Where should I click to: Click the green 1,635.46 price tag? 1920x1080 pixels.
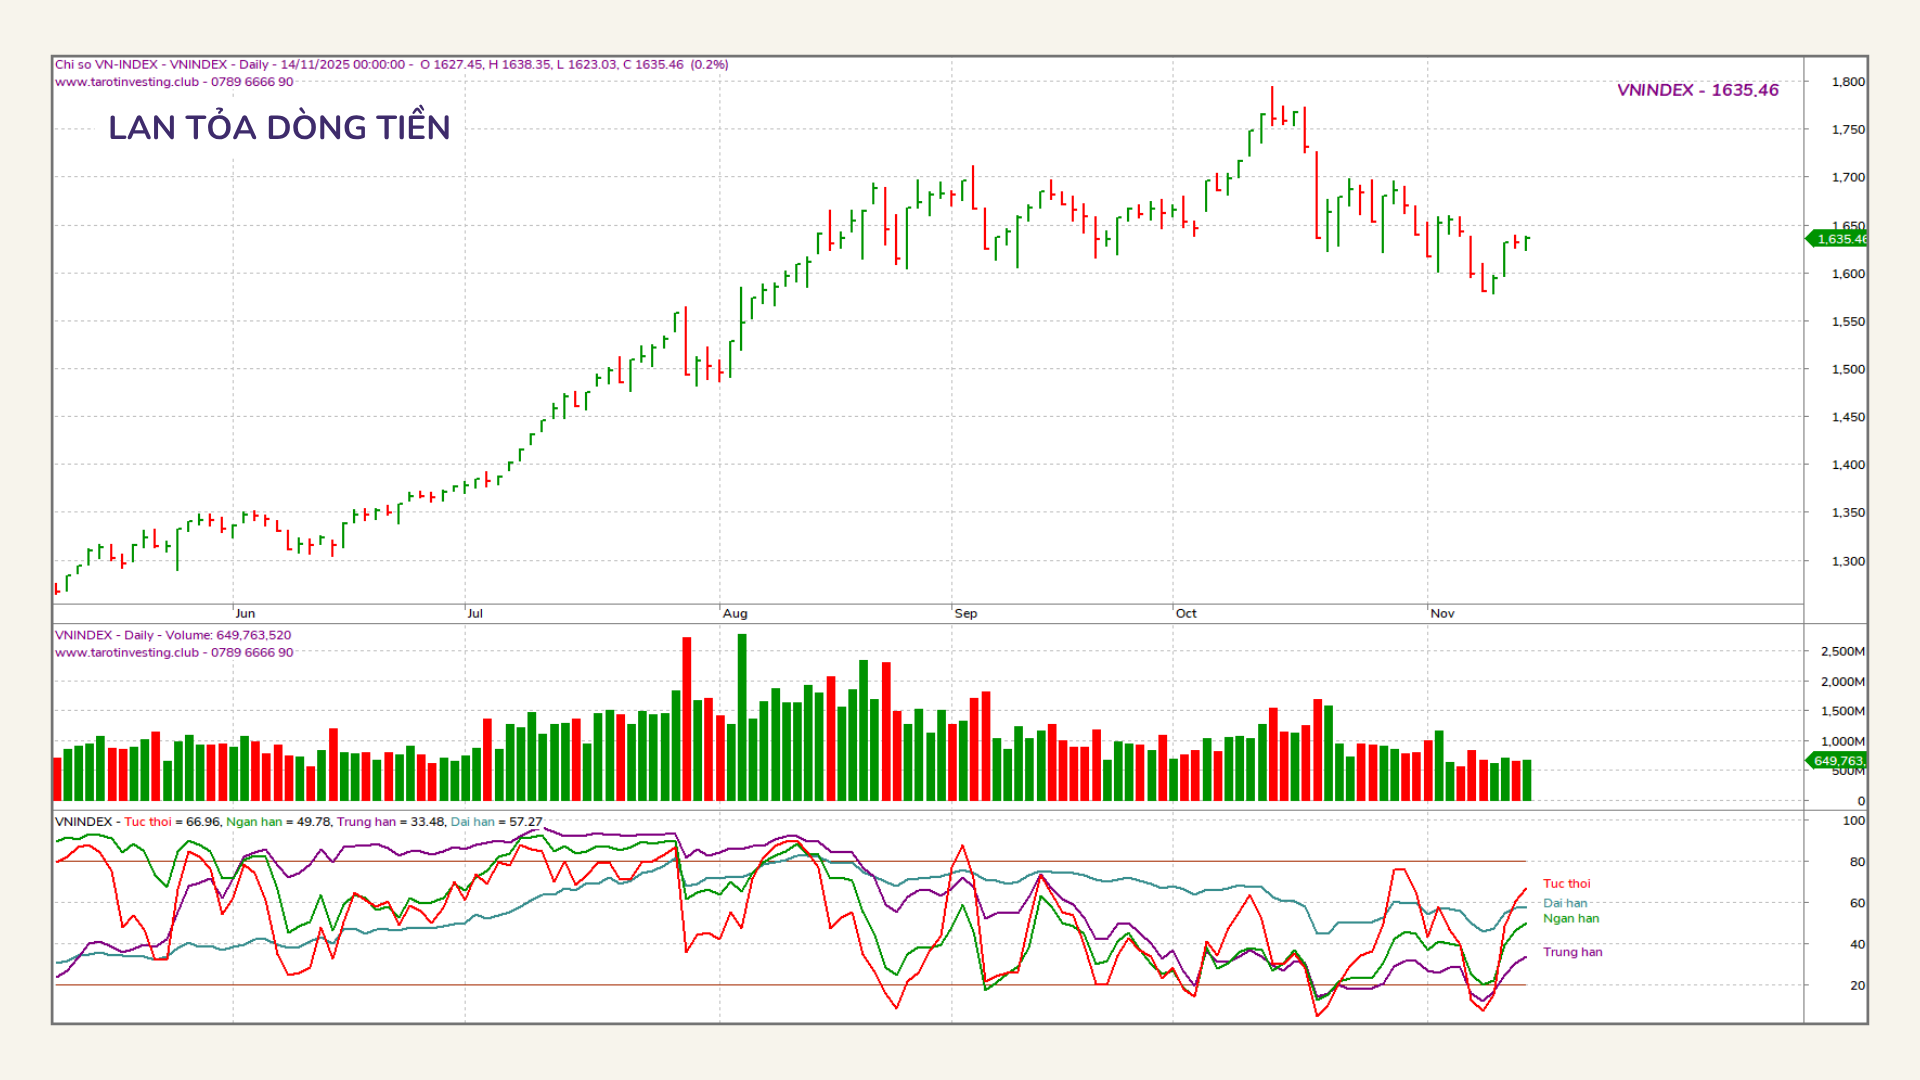1838,239
